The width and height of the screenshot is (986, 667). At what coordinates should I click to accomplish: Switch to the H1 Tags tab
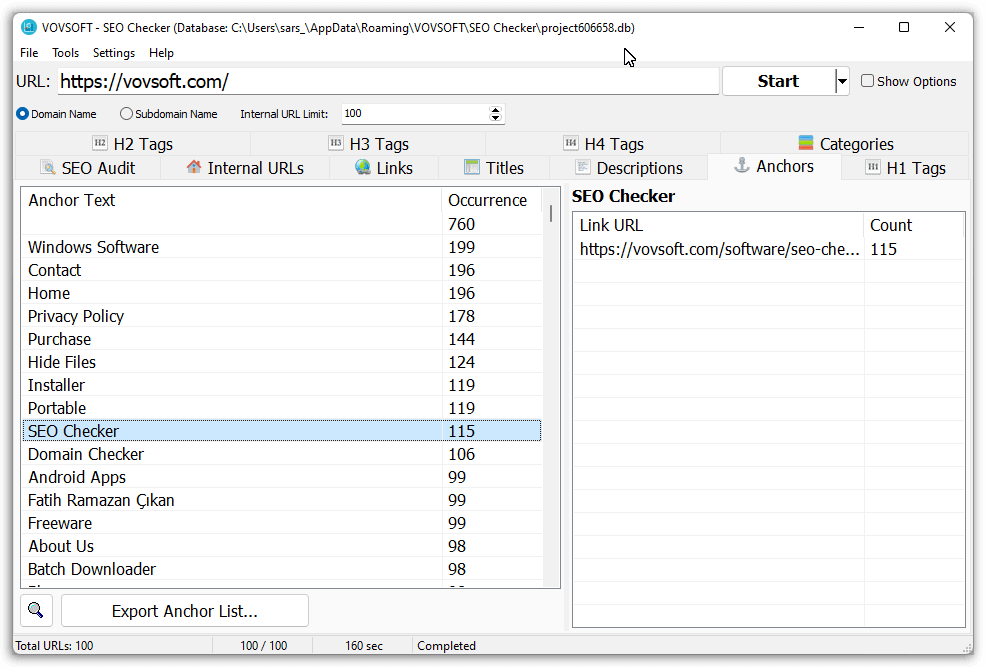(906, 168)
